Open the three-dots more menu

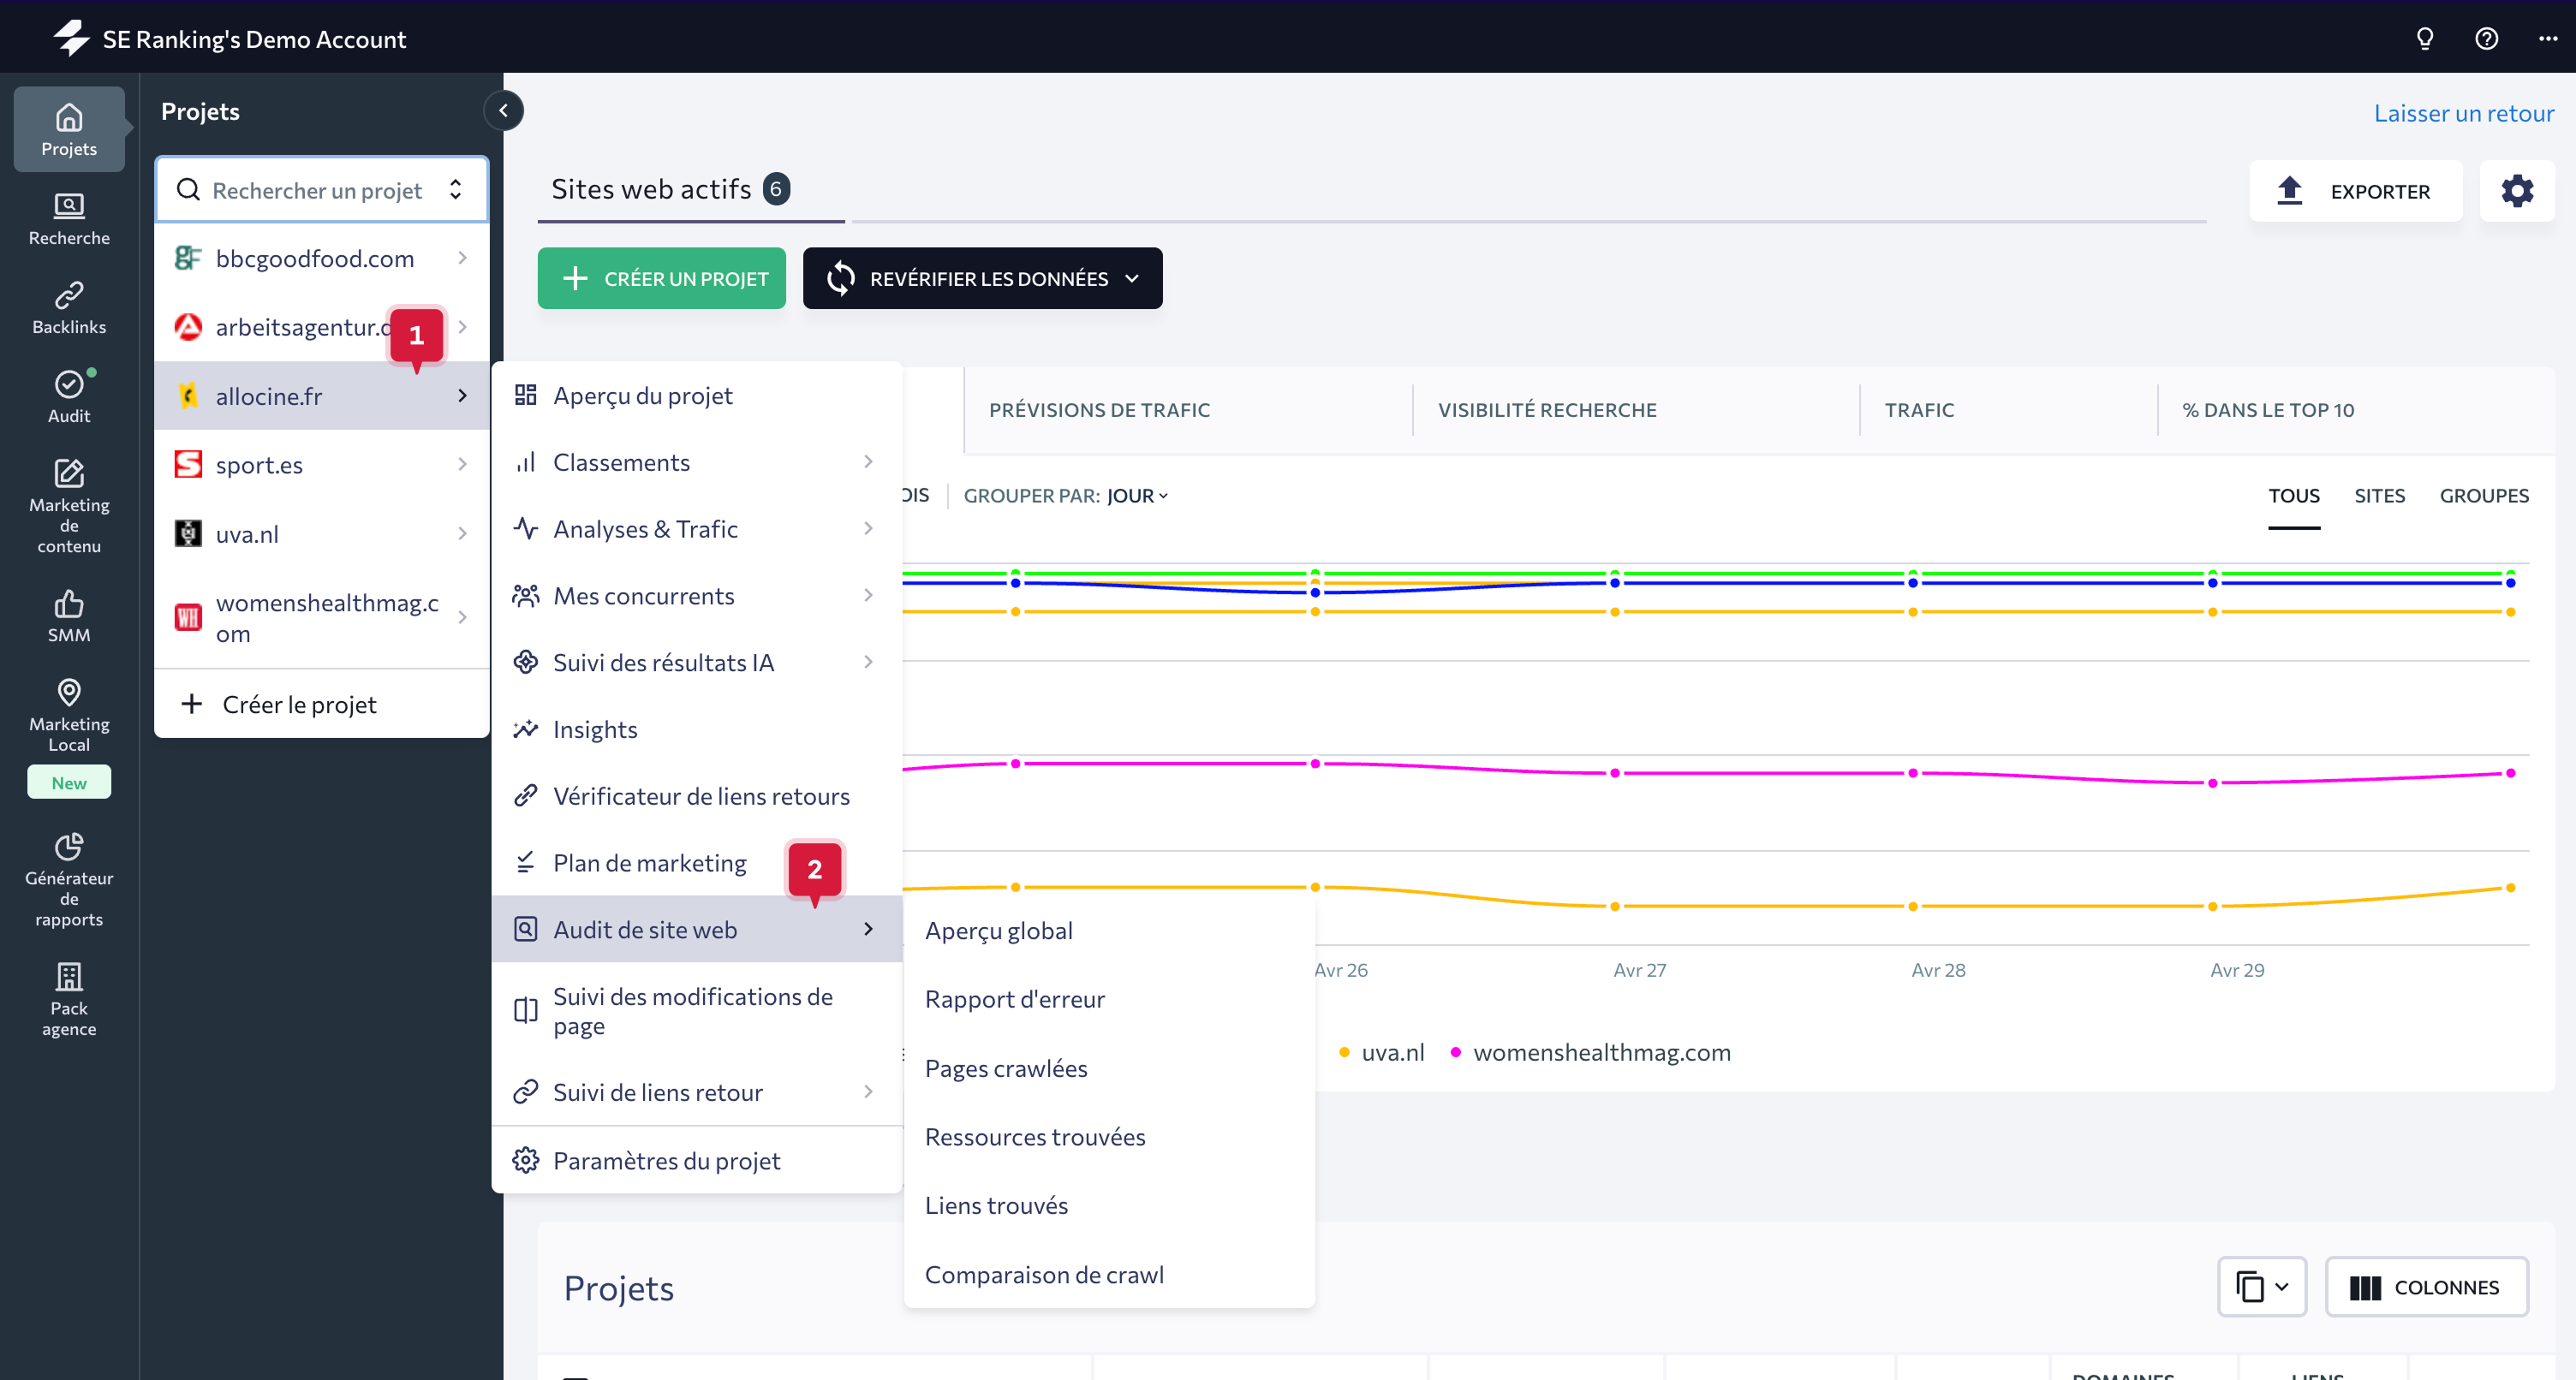point(2547,39)
